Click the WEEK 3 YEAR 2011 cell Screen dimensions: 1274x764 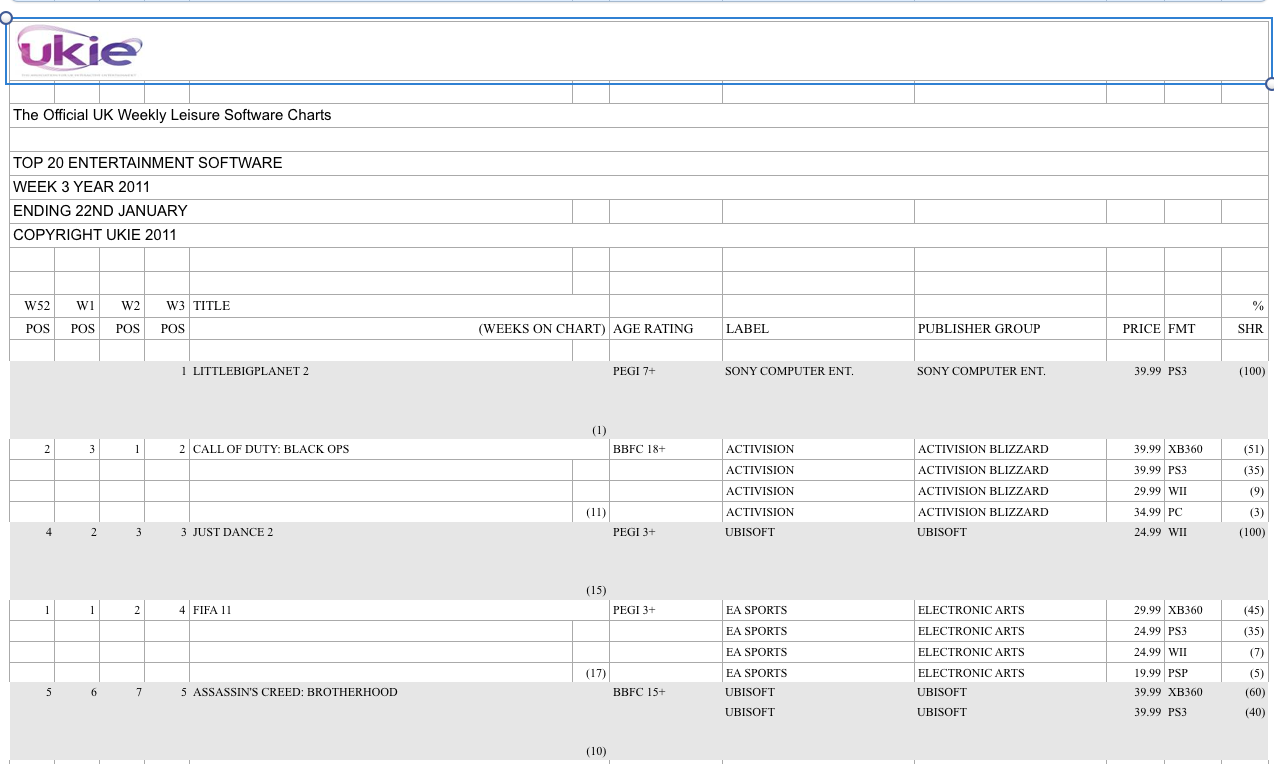pos(82,187)
